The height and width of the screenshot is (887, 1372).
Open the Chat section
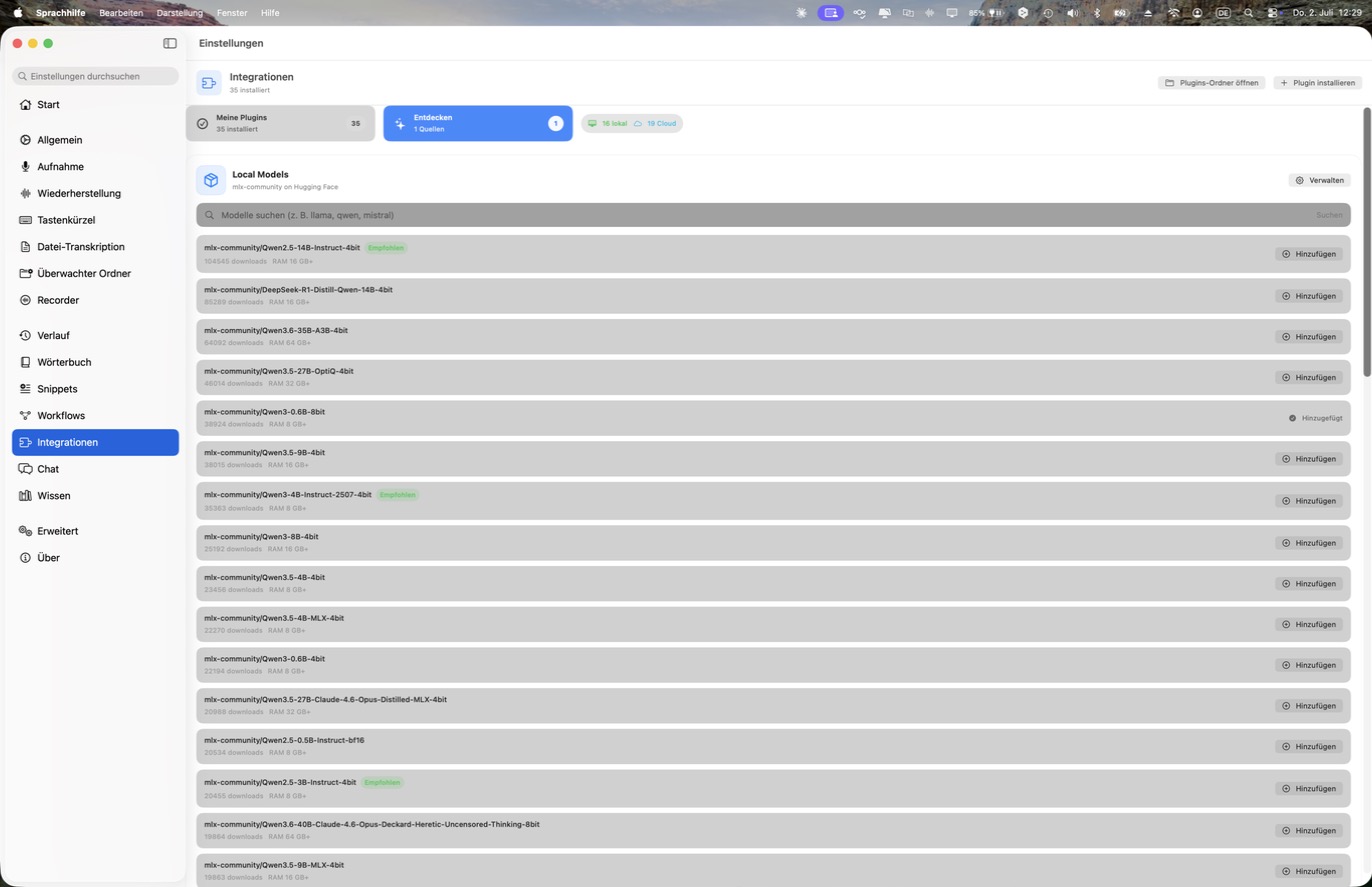coord(95,469)
